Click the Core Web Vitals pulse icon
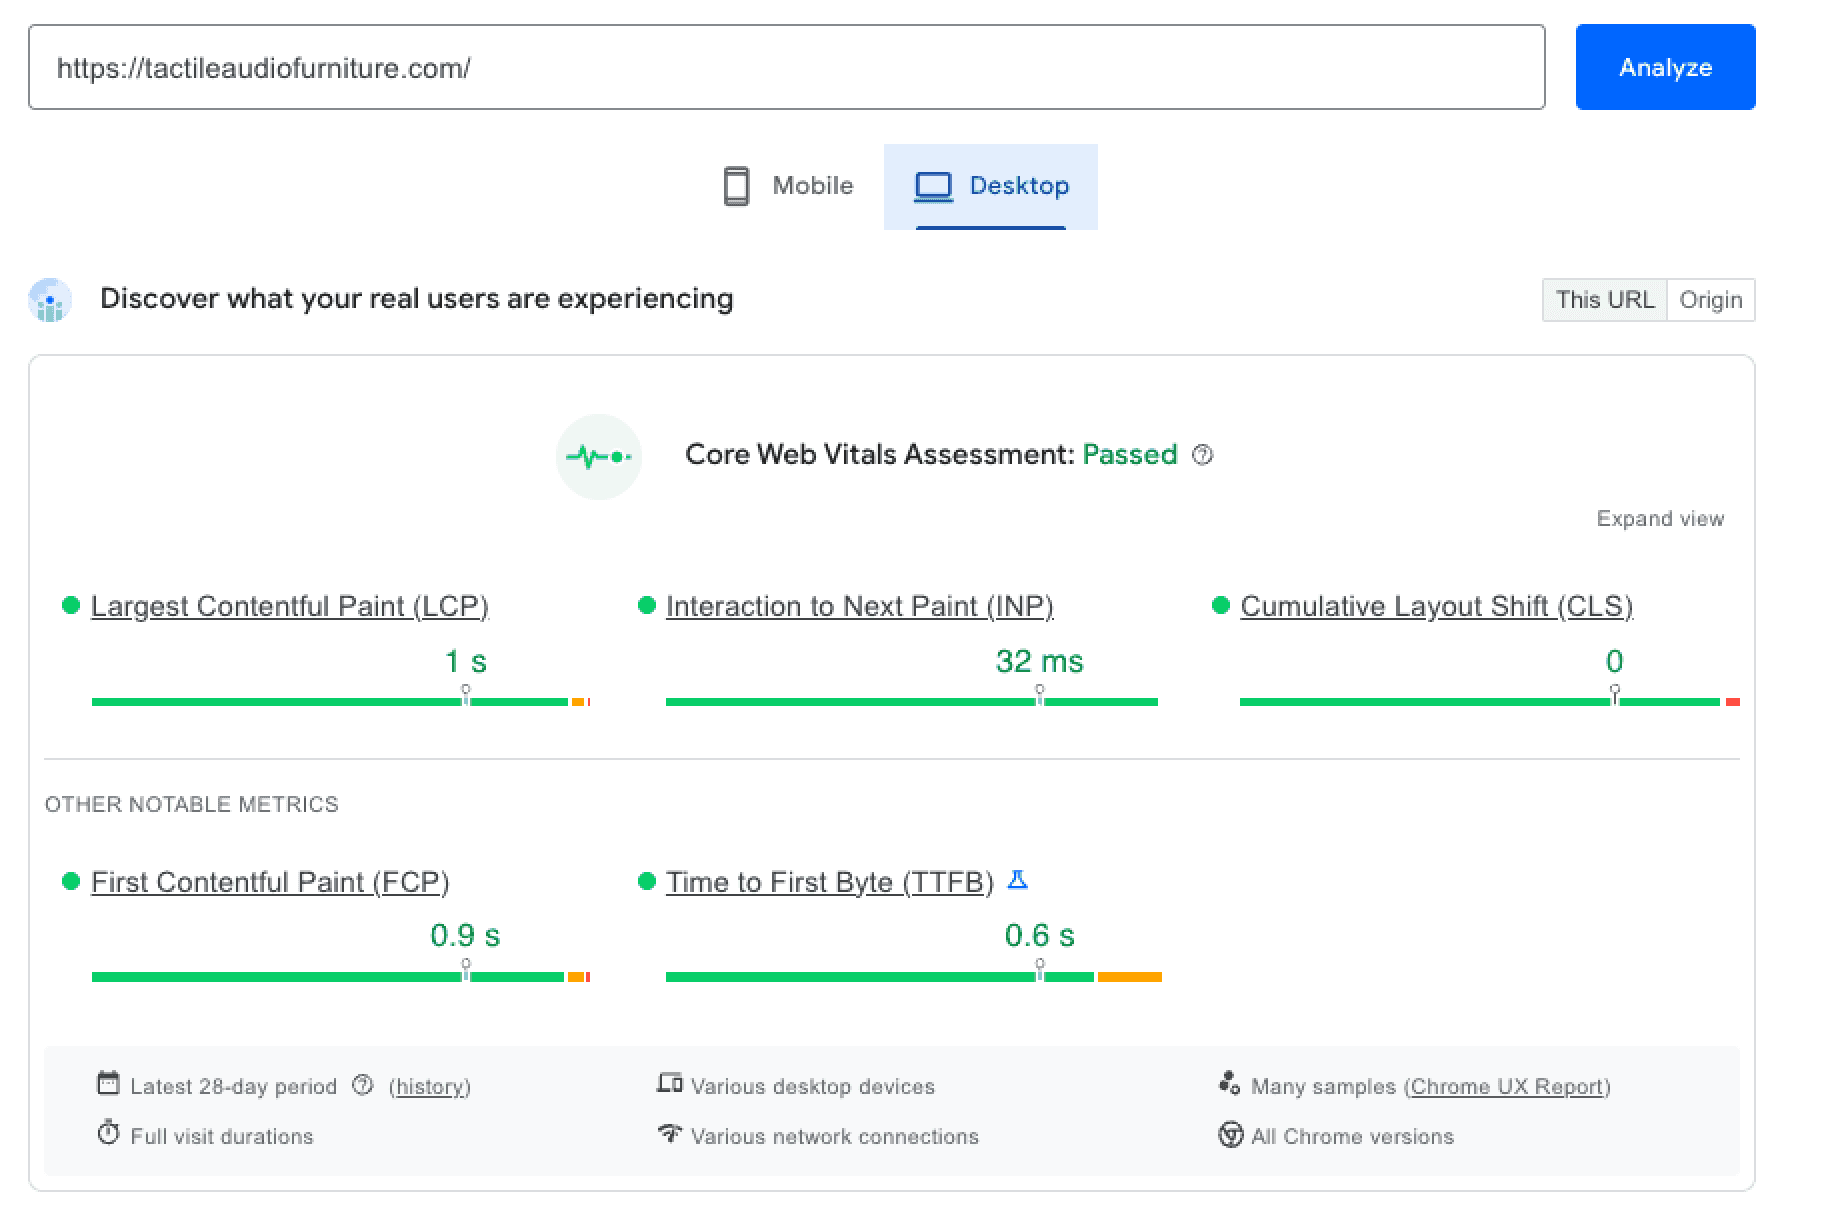 598,457
